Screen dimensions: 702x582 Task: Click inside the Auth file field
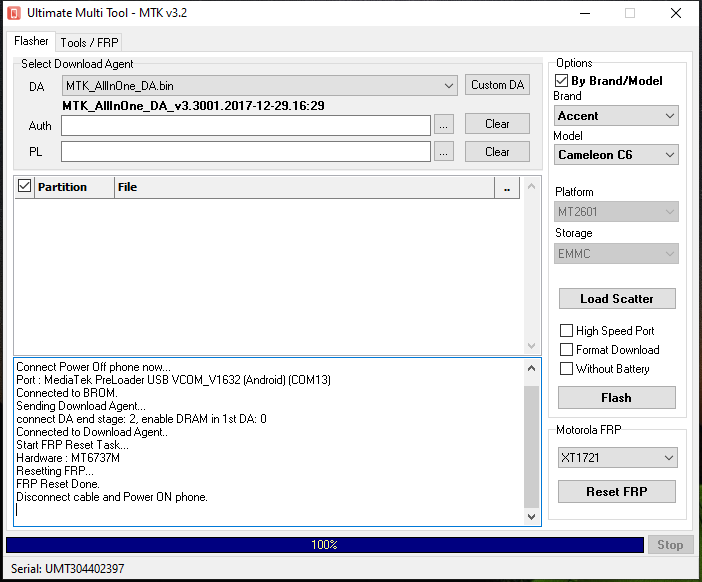click(x=246, y=125)
